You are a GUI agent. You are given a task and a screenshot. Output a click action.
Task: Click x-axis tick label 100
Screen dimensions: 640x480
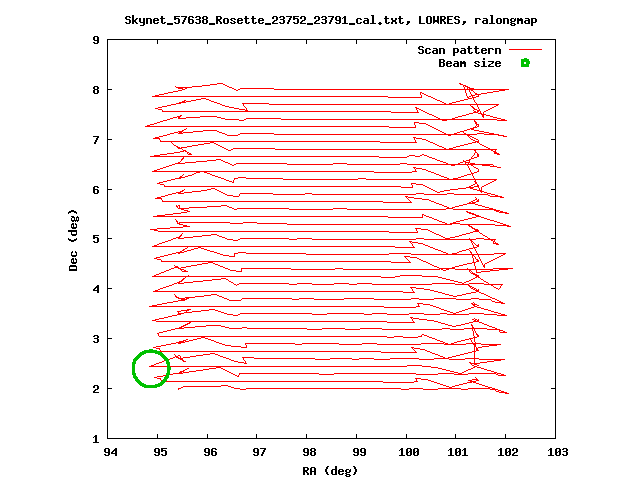(x=409, y=452)
